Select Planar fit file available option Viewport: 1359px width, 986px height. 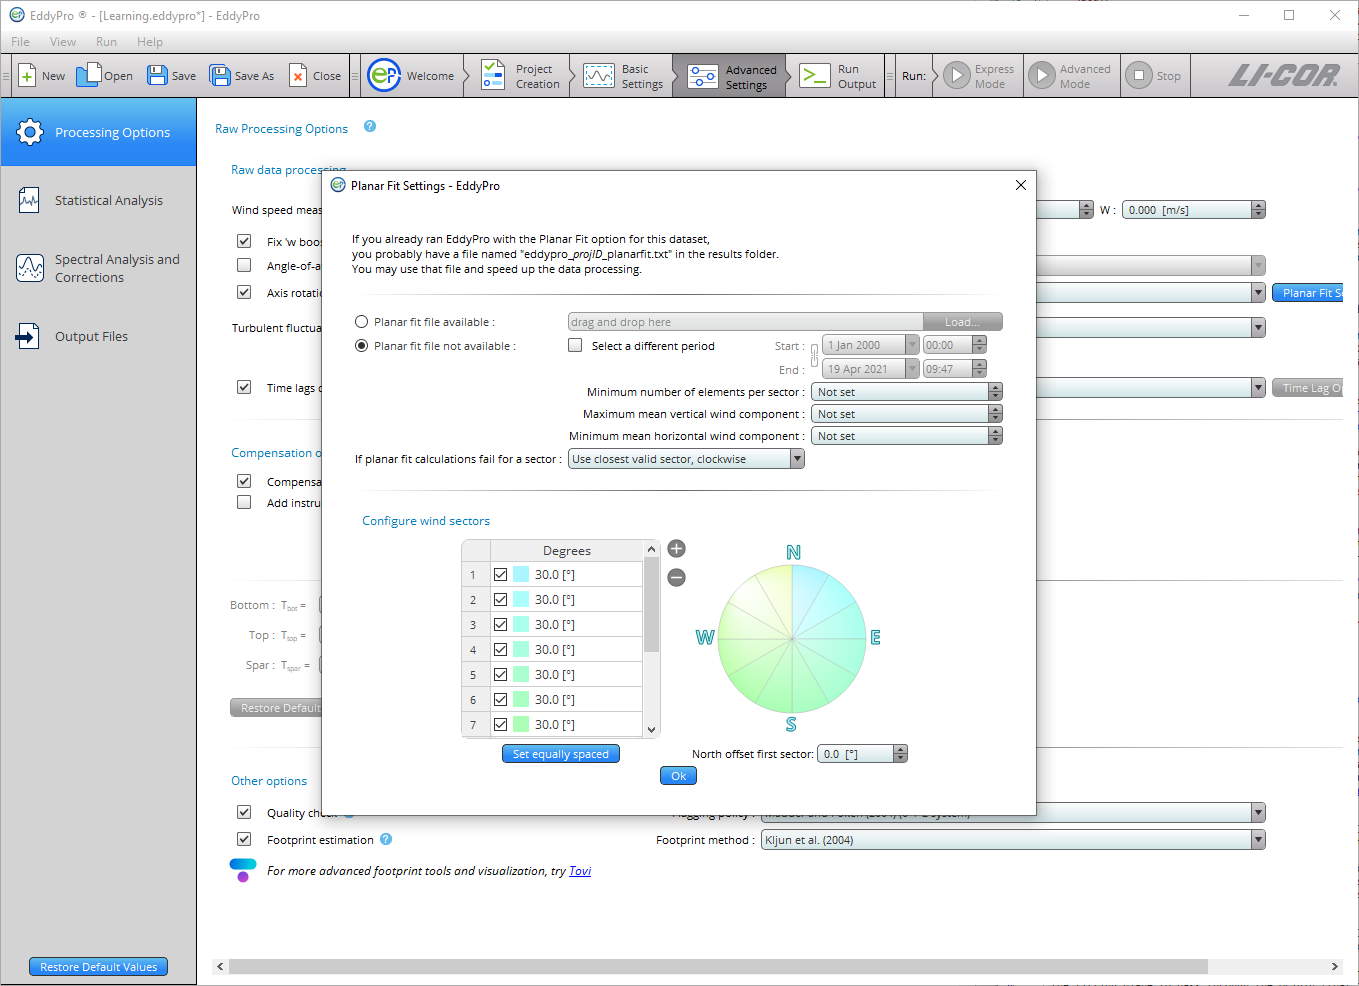pyautogui.click(x=362, y=322)
